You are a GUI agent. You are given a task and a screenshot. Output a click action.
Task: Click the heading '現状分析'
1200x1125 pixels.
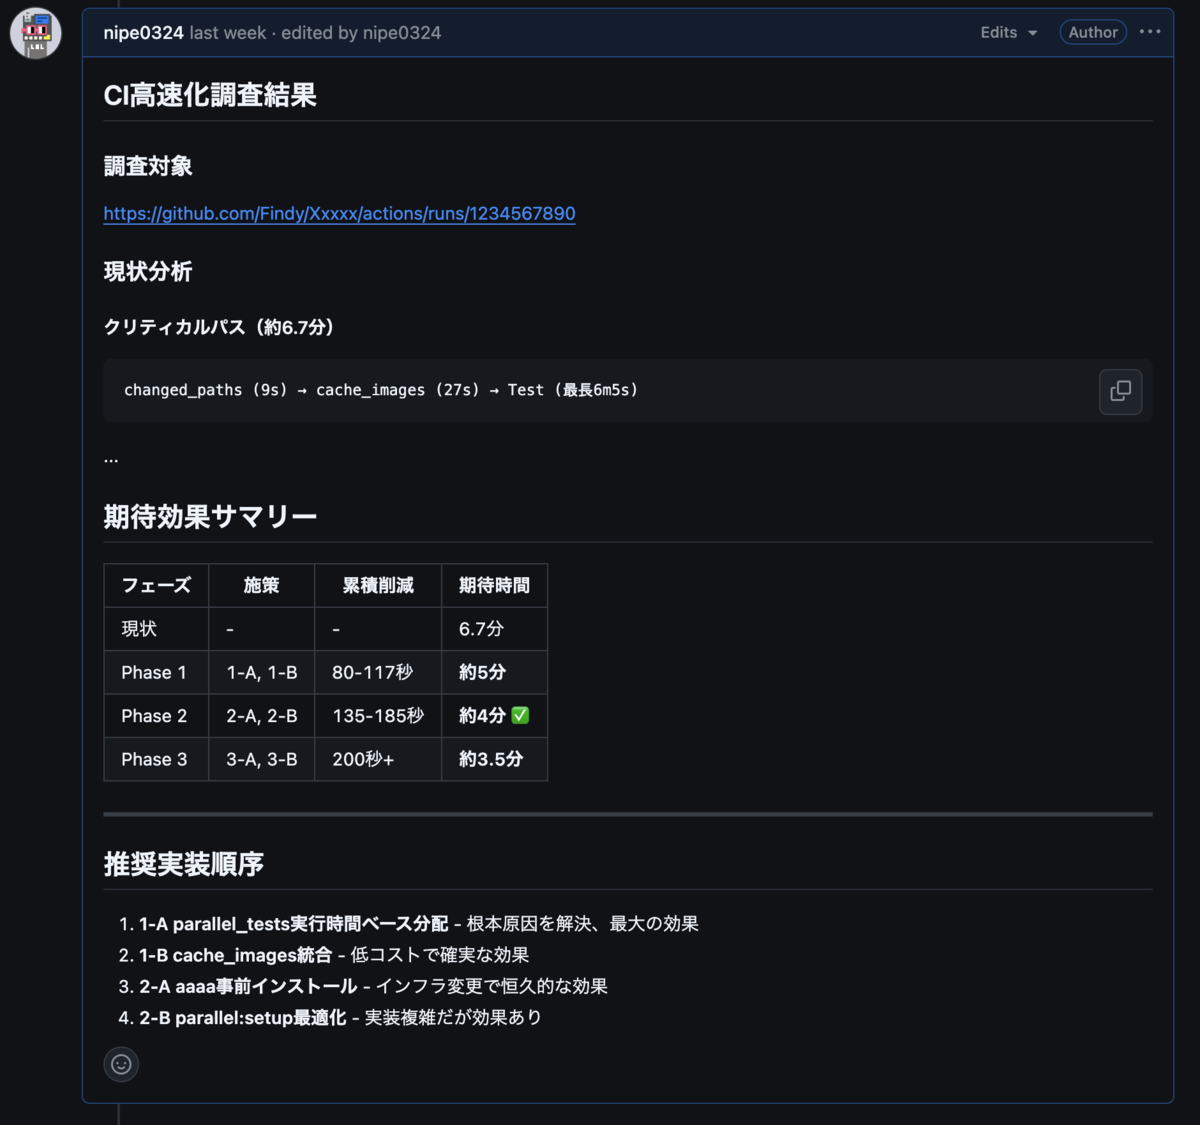[x=148, y=271]
